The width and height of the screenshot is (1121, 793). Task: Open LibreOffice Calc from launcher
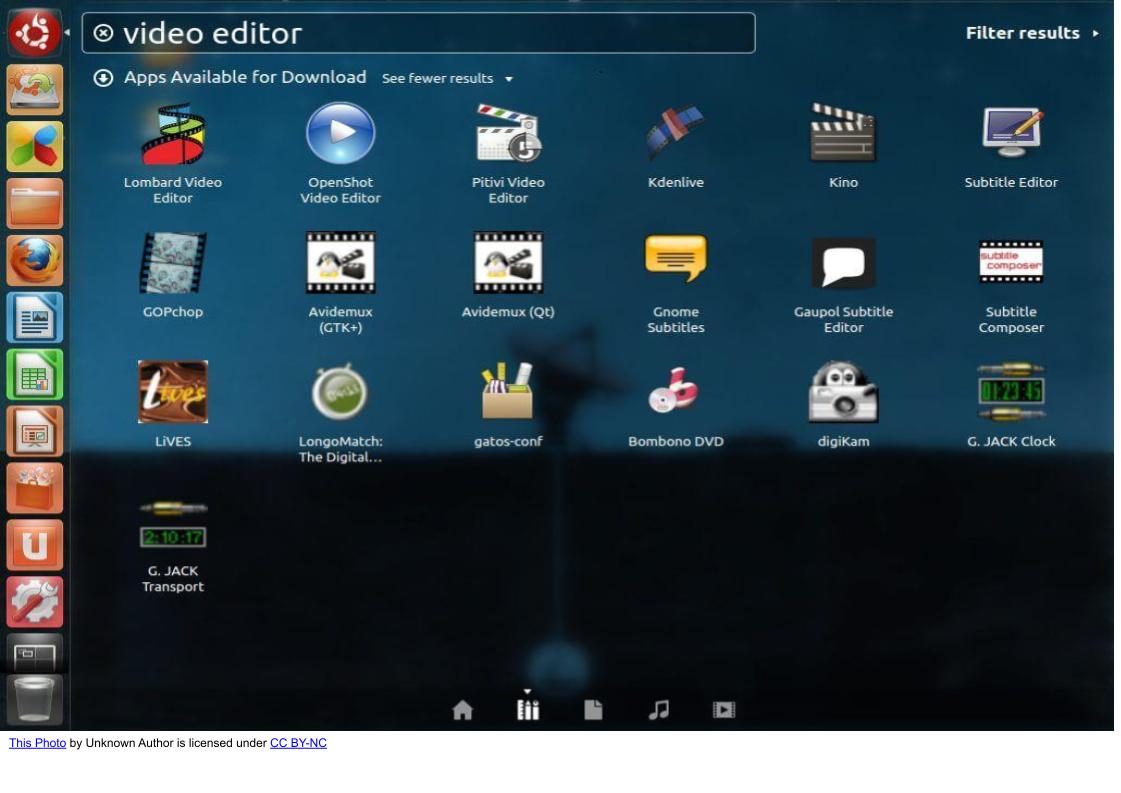click(34, 375)
